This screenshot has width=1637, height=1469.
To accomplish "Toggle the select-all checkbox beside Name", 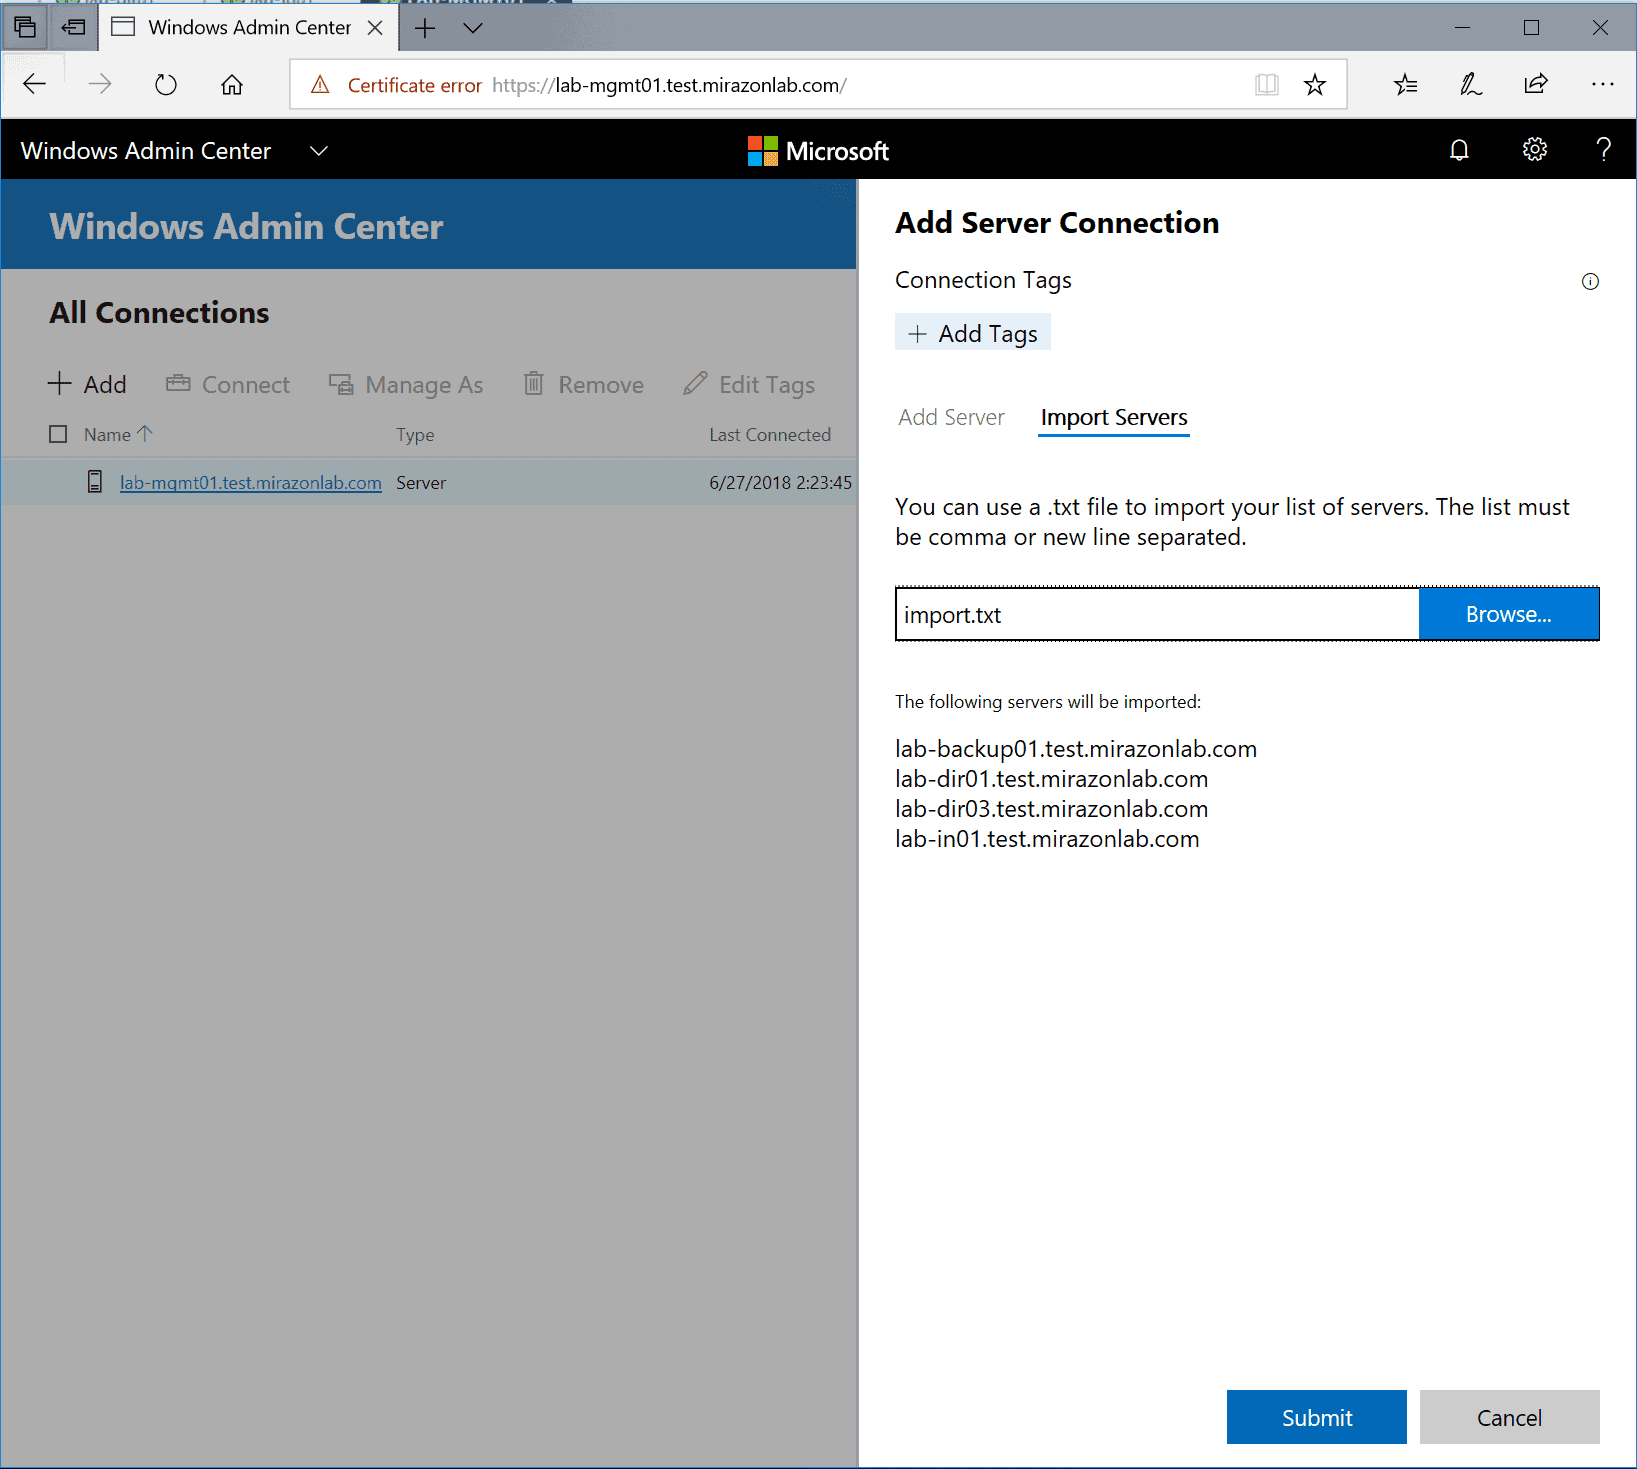I will point(59,434).
